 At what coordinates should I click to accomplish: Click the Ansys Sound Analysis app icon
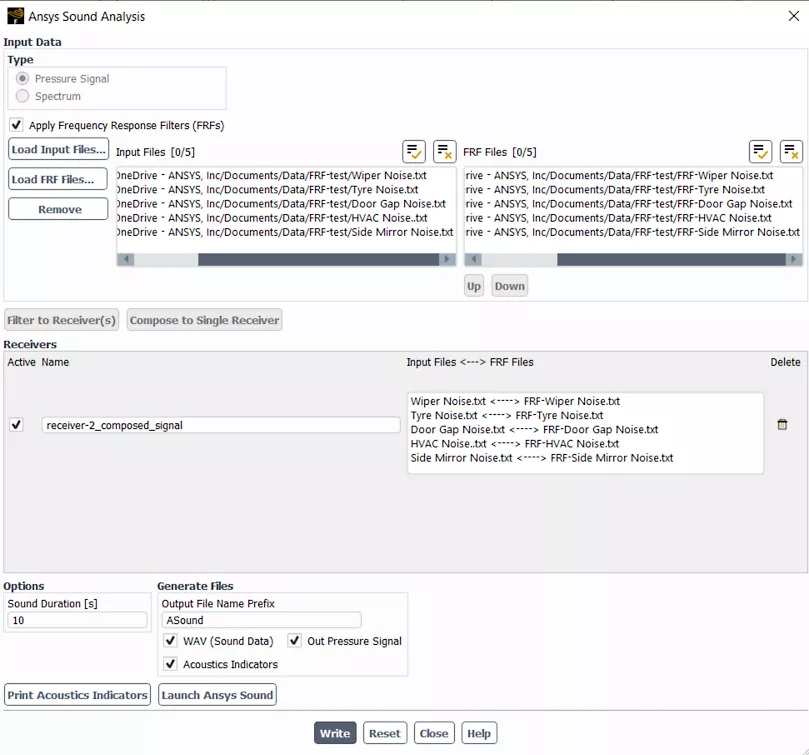point(15,16)
